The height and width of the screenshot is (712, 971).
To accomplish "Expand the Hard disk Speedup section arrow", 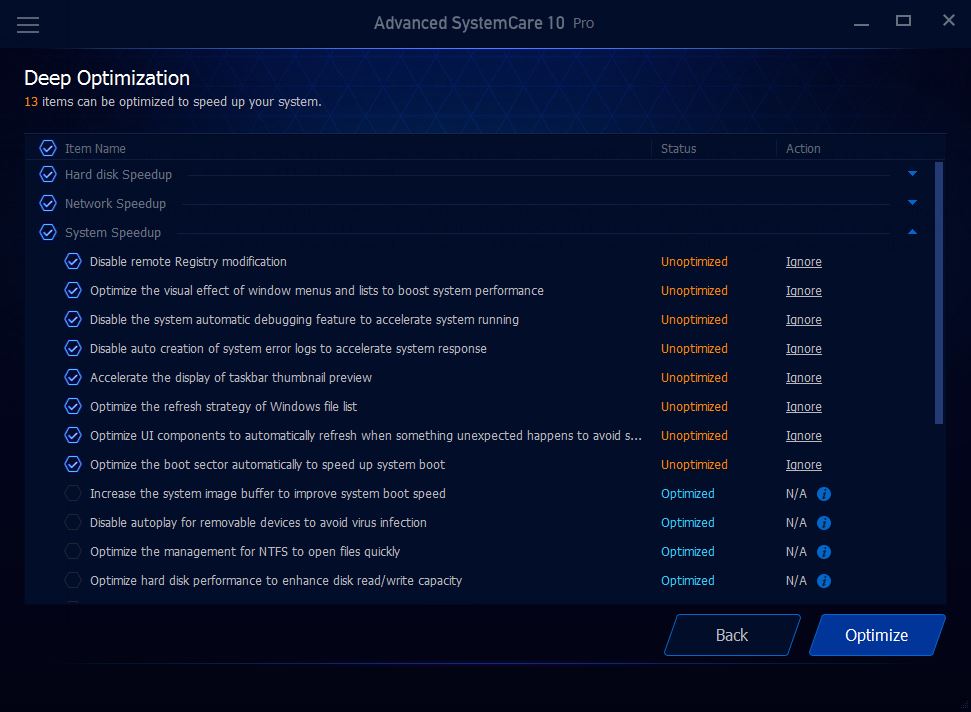I will 912,174.
